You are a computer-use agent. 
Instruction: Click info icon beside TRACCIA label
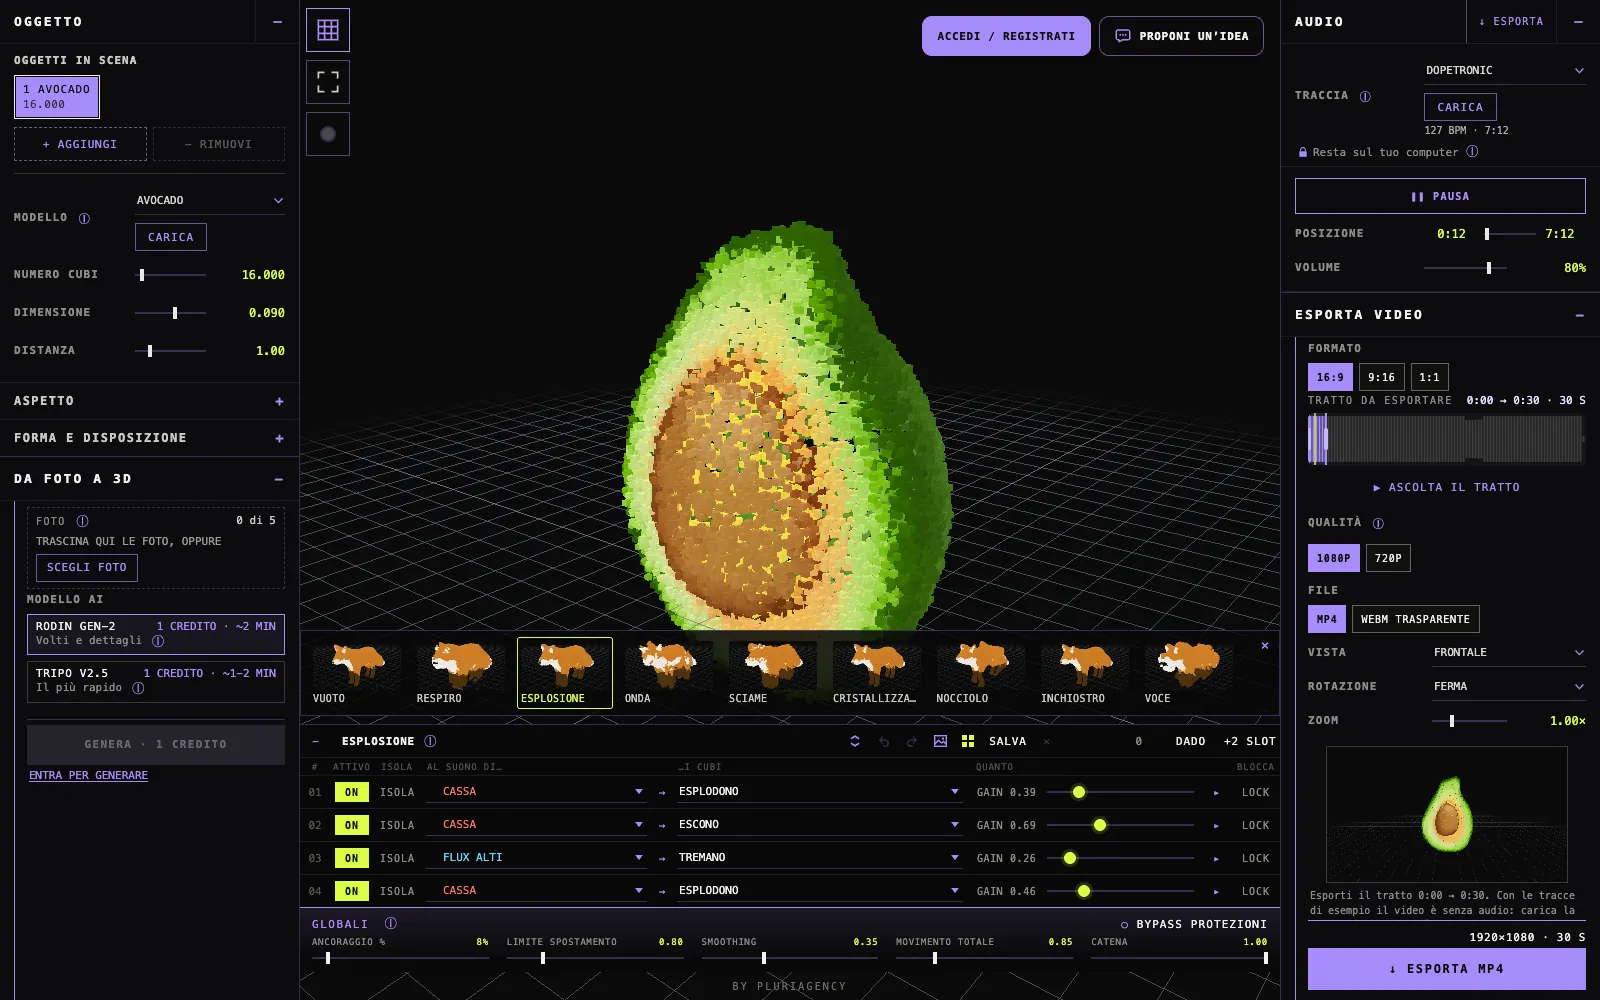pyautogui.click(x=1365, y=96)
